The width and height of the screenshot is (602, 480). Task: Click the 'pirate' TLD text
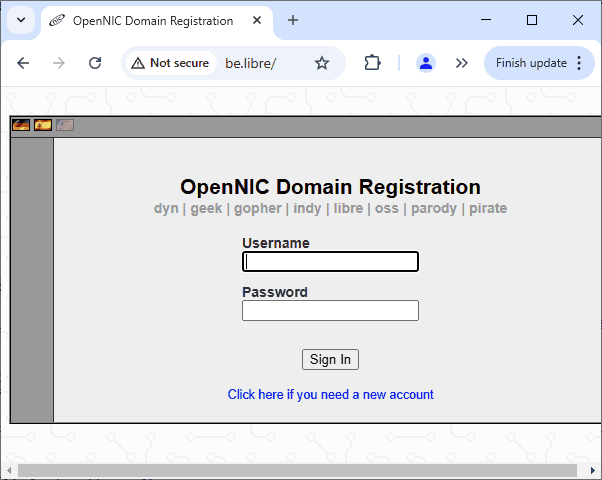tap(488, 209)
